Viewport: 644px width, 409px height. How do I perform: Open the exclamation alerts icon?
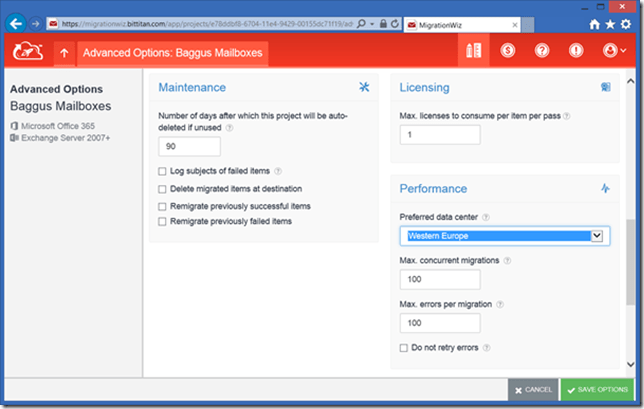576,51
